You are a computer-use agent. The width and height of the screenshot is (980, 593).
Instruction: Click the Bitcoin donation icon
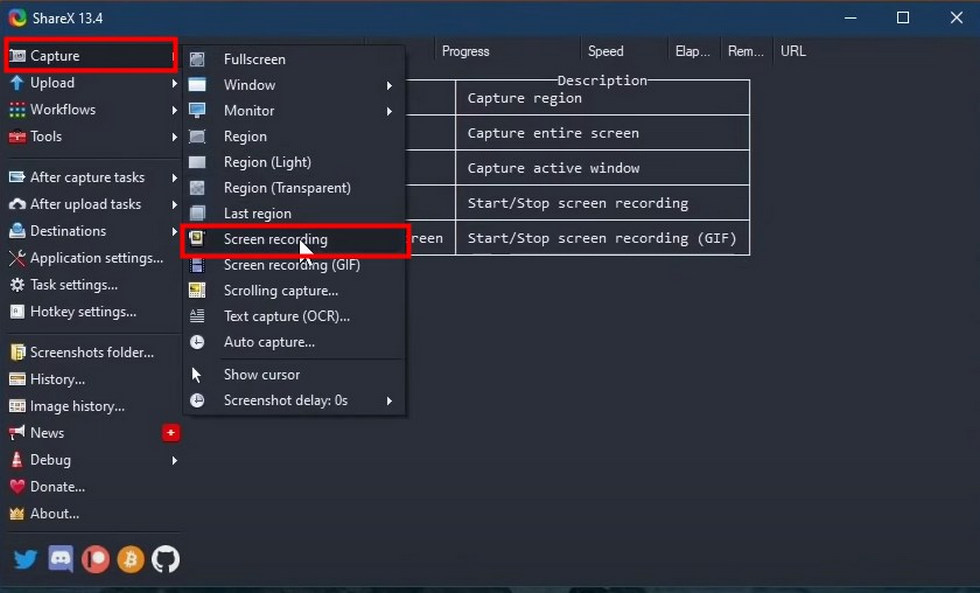(x=130, y=559)
